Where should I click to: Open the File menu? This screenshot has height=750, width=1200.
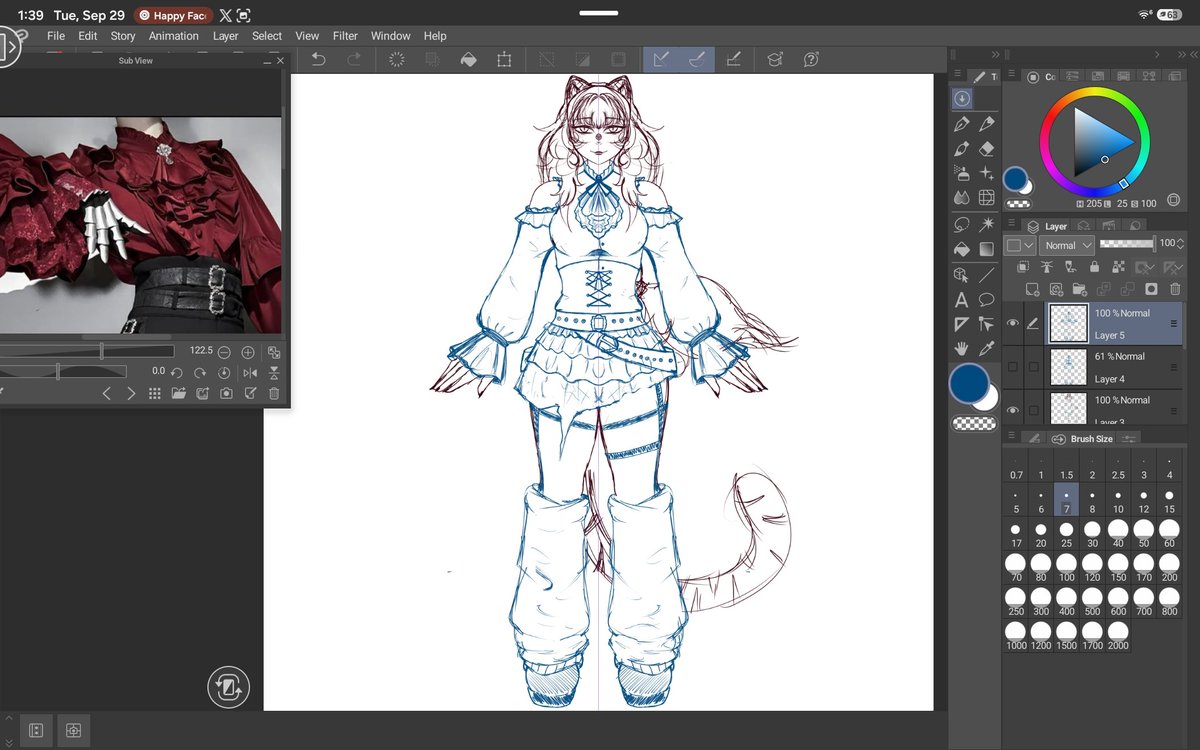pos(56,36)
